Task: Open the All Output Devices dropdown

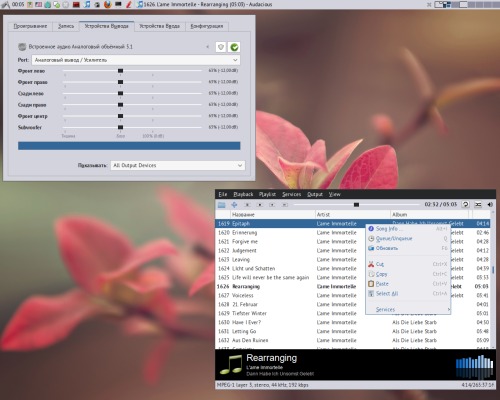Action: 178,165
